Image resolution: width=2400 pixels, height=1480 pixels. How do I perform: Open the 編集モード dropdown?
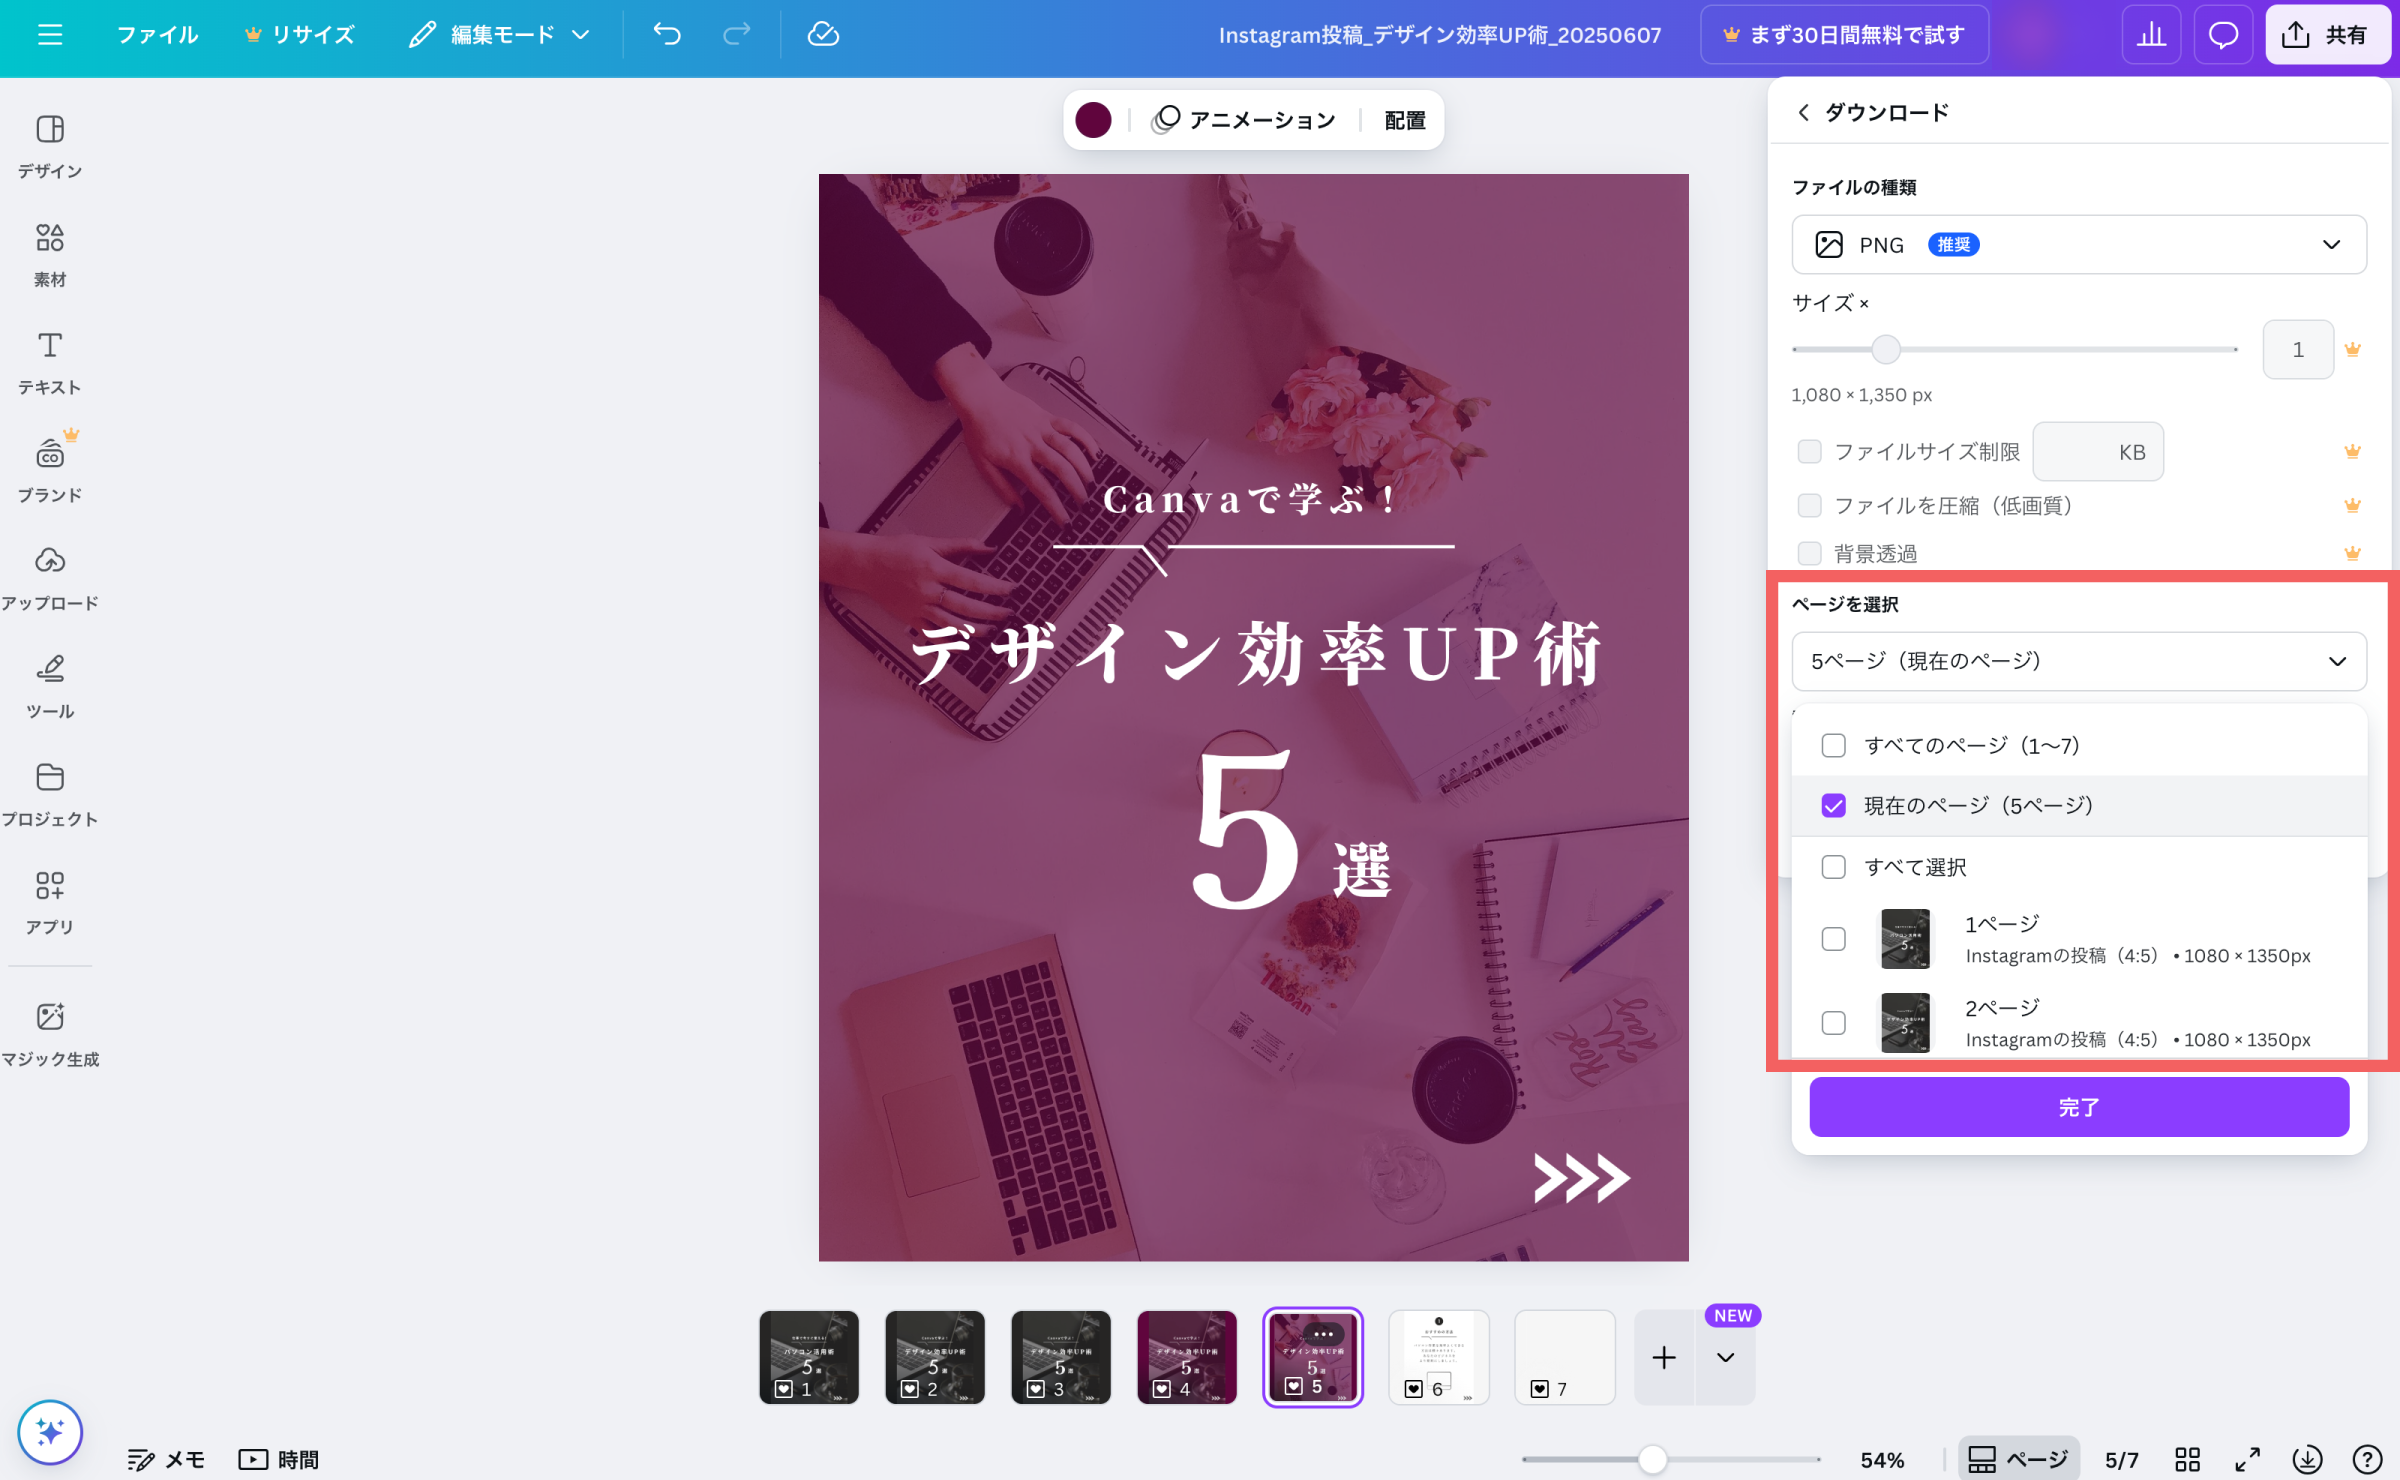tap(499, 35)
